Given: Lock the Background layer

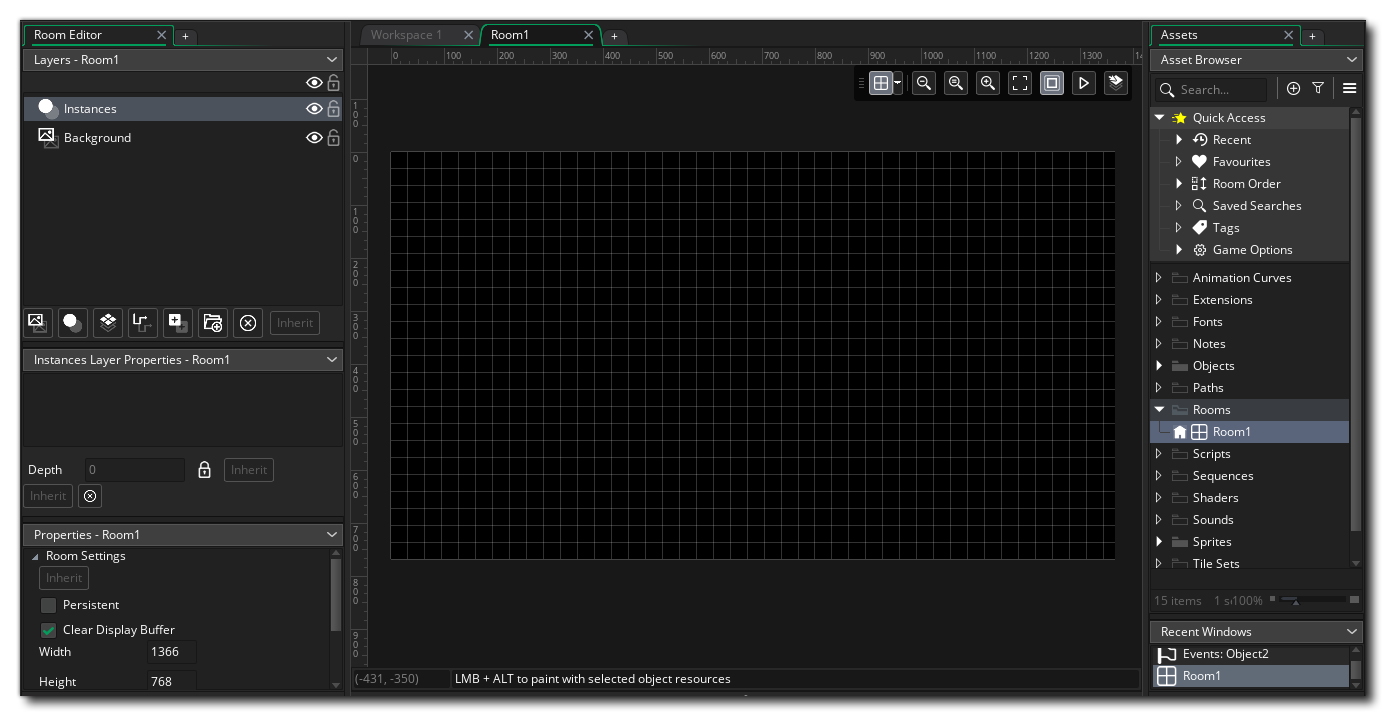Looking at the screenshot, I should (x=334, y=138).
